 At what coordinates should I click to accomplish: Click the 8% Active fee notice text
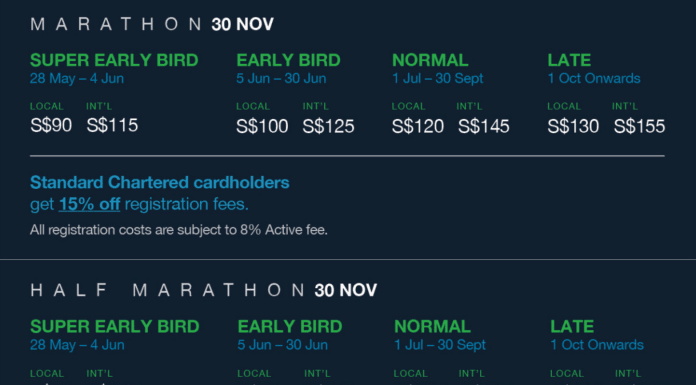[x=179, y=230]
